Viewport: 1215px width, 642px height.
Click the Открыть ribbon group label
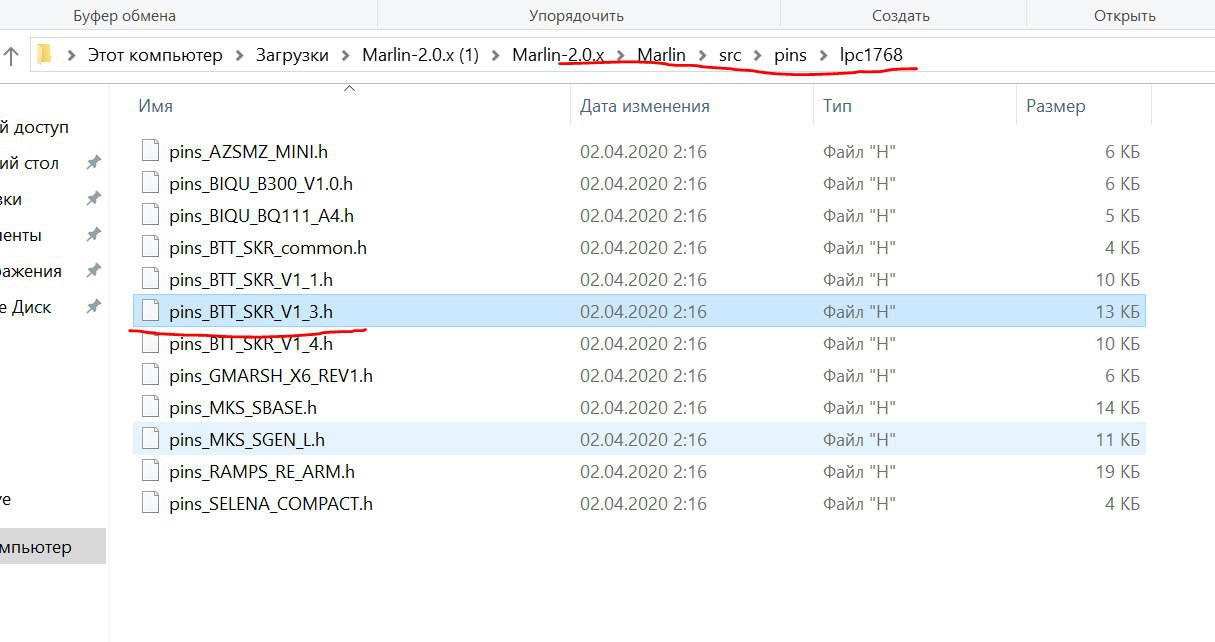[x=1125, y=16]
